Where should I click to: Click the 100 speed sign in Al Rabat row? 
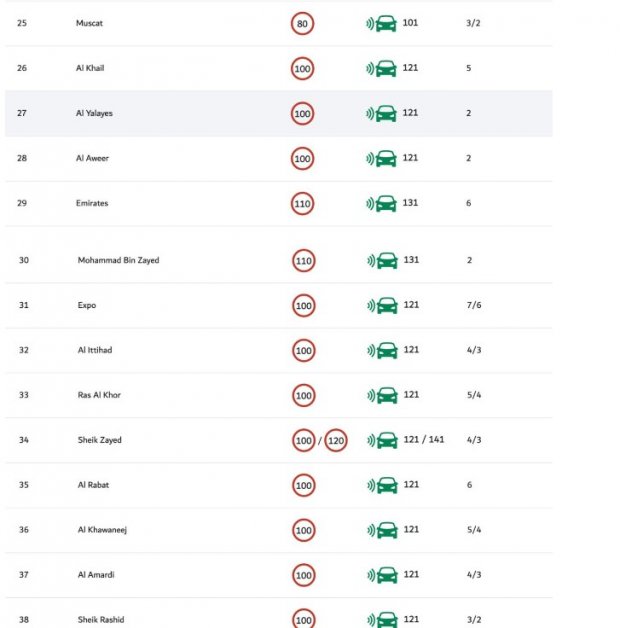pyautogui.click(x=304, y=485)
